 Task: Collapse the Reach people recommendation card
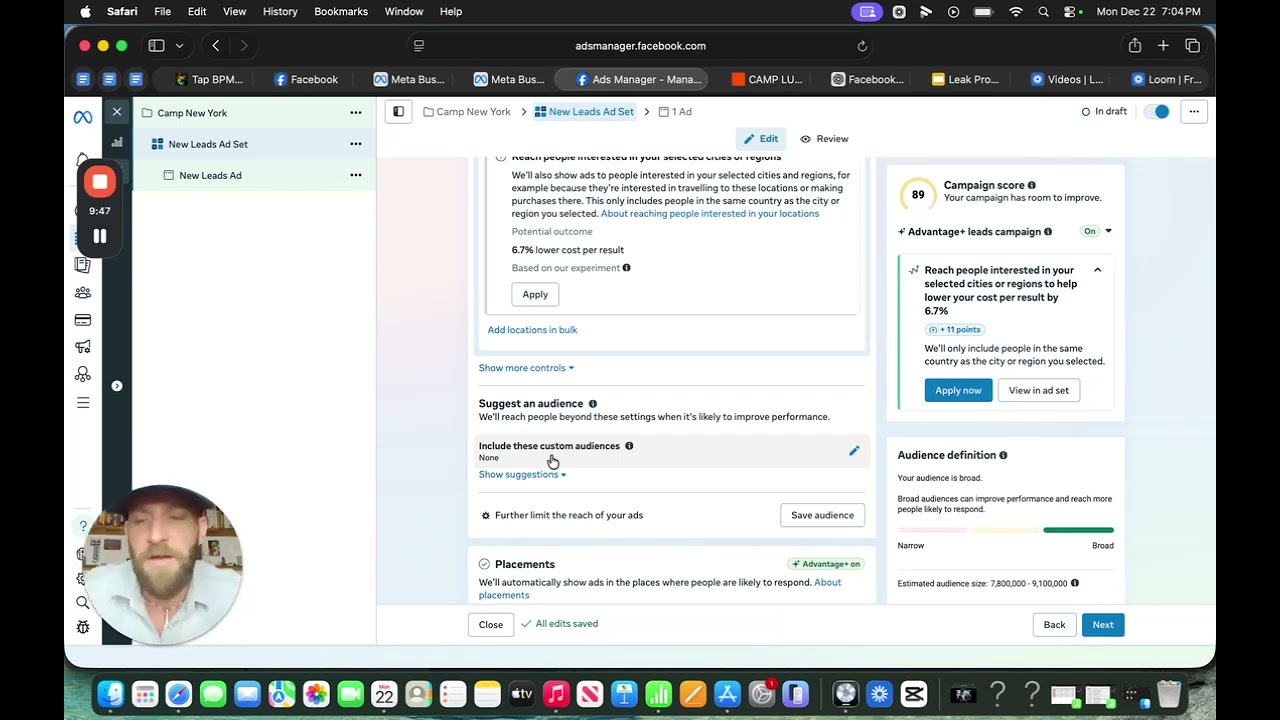1097,270
